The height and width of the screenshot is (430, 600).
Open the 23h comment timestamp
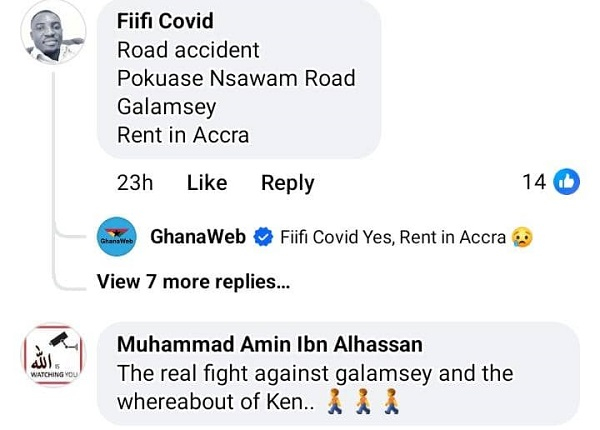[133, 183]
